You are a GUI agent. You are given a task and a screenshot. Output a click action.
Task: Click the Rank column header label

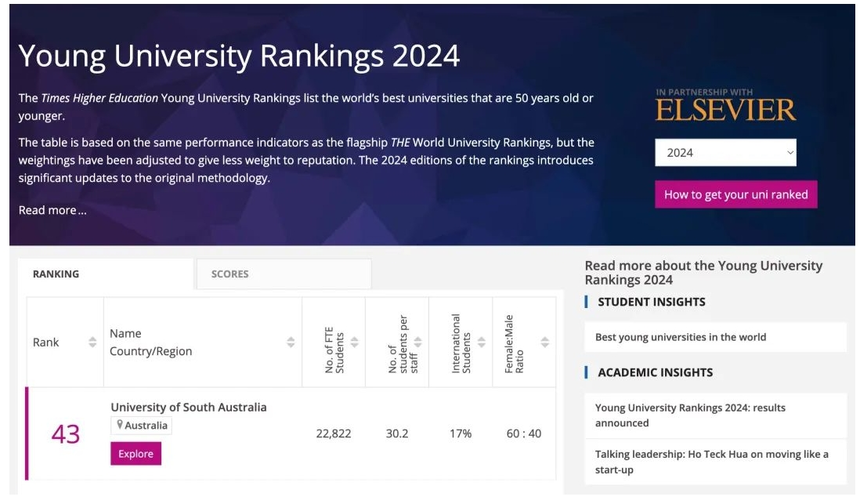46,342
